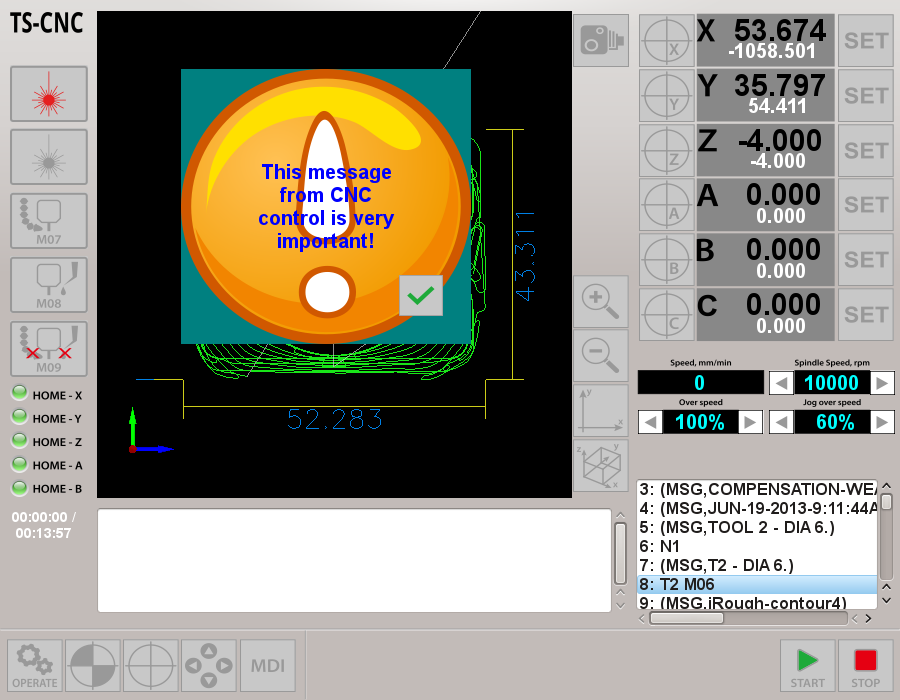The height and width of the screenshot is (700, 900).
Task: Toggle the HOME - X indicator
Action: (x=19, y=394)
